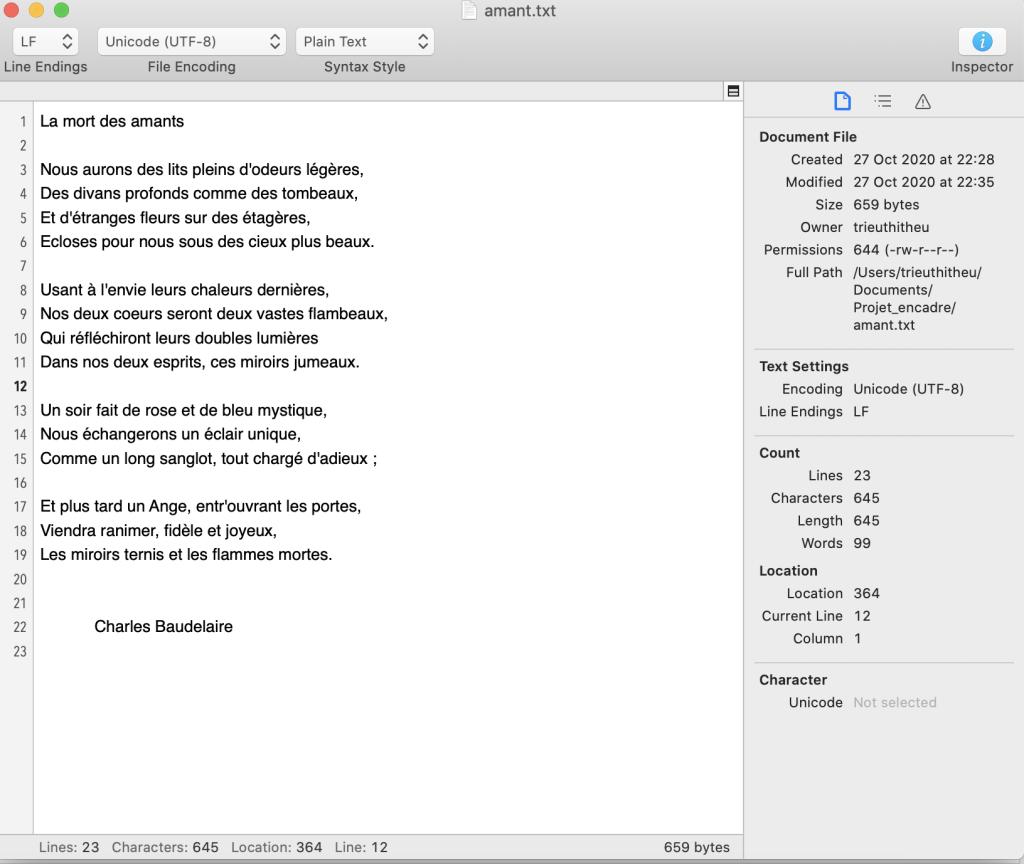Click the '659 bytes' status bar entry
The height and width of the screenshot is (864, 1024).
[697, 848]
